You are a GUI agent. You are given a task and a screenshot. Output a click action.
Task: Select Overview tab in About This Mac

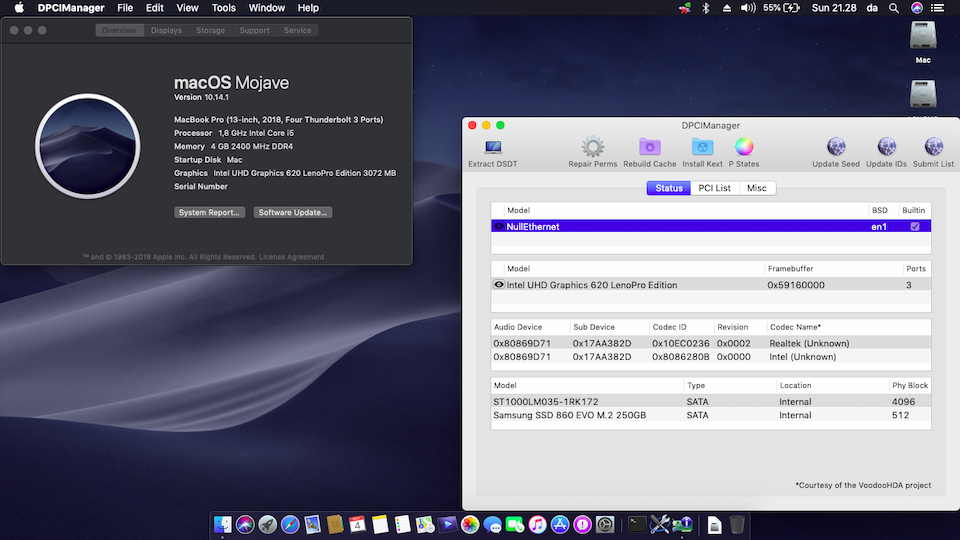click(x=119, y=30)
